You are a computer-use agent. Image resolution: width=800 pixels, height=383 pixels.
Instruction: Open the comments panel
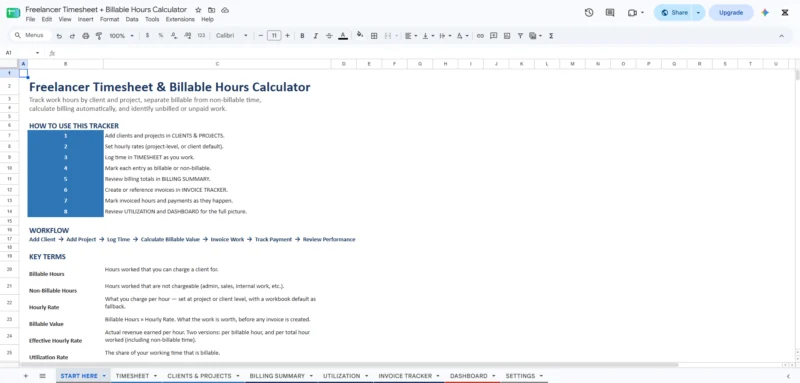pyautogui.click(x=610, y=13)
